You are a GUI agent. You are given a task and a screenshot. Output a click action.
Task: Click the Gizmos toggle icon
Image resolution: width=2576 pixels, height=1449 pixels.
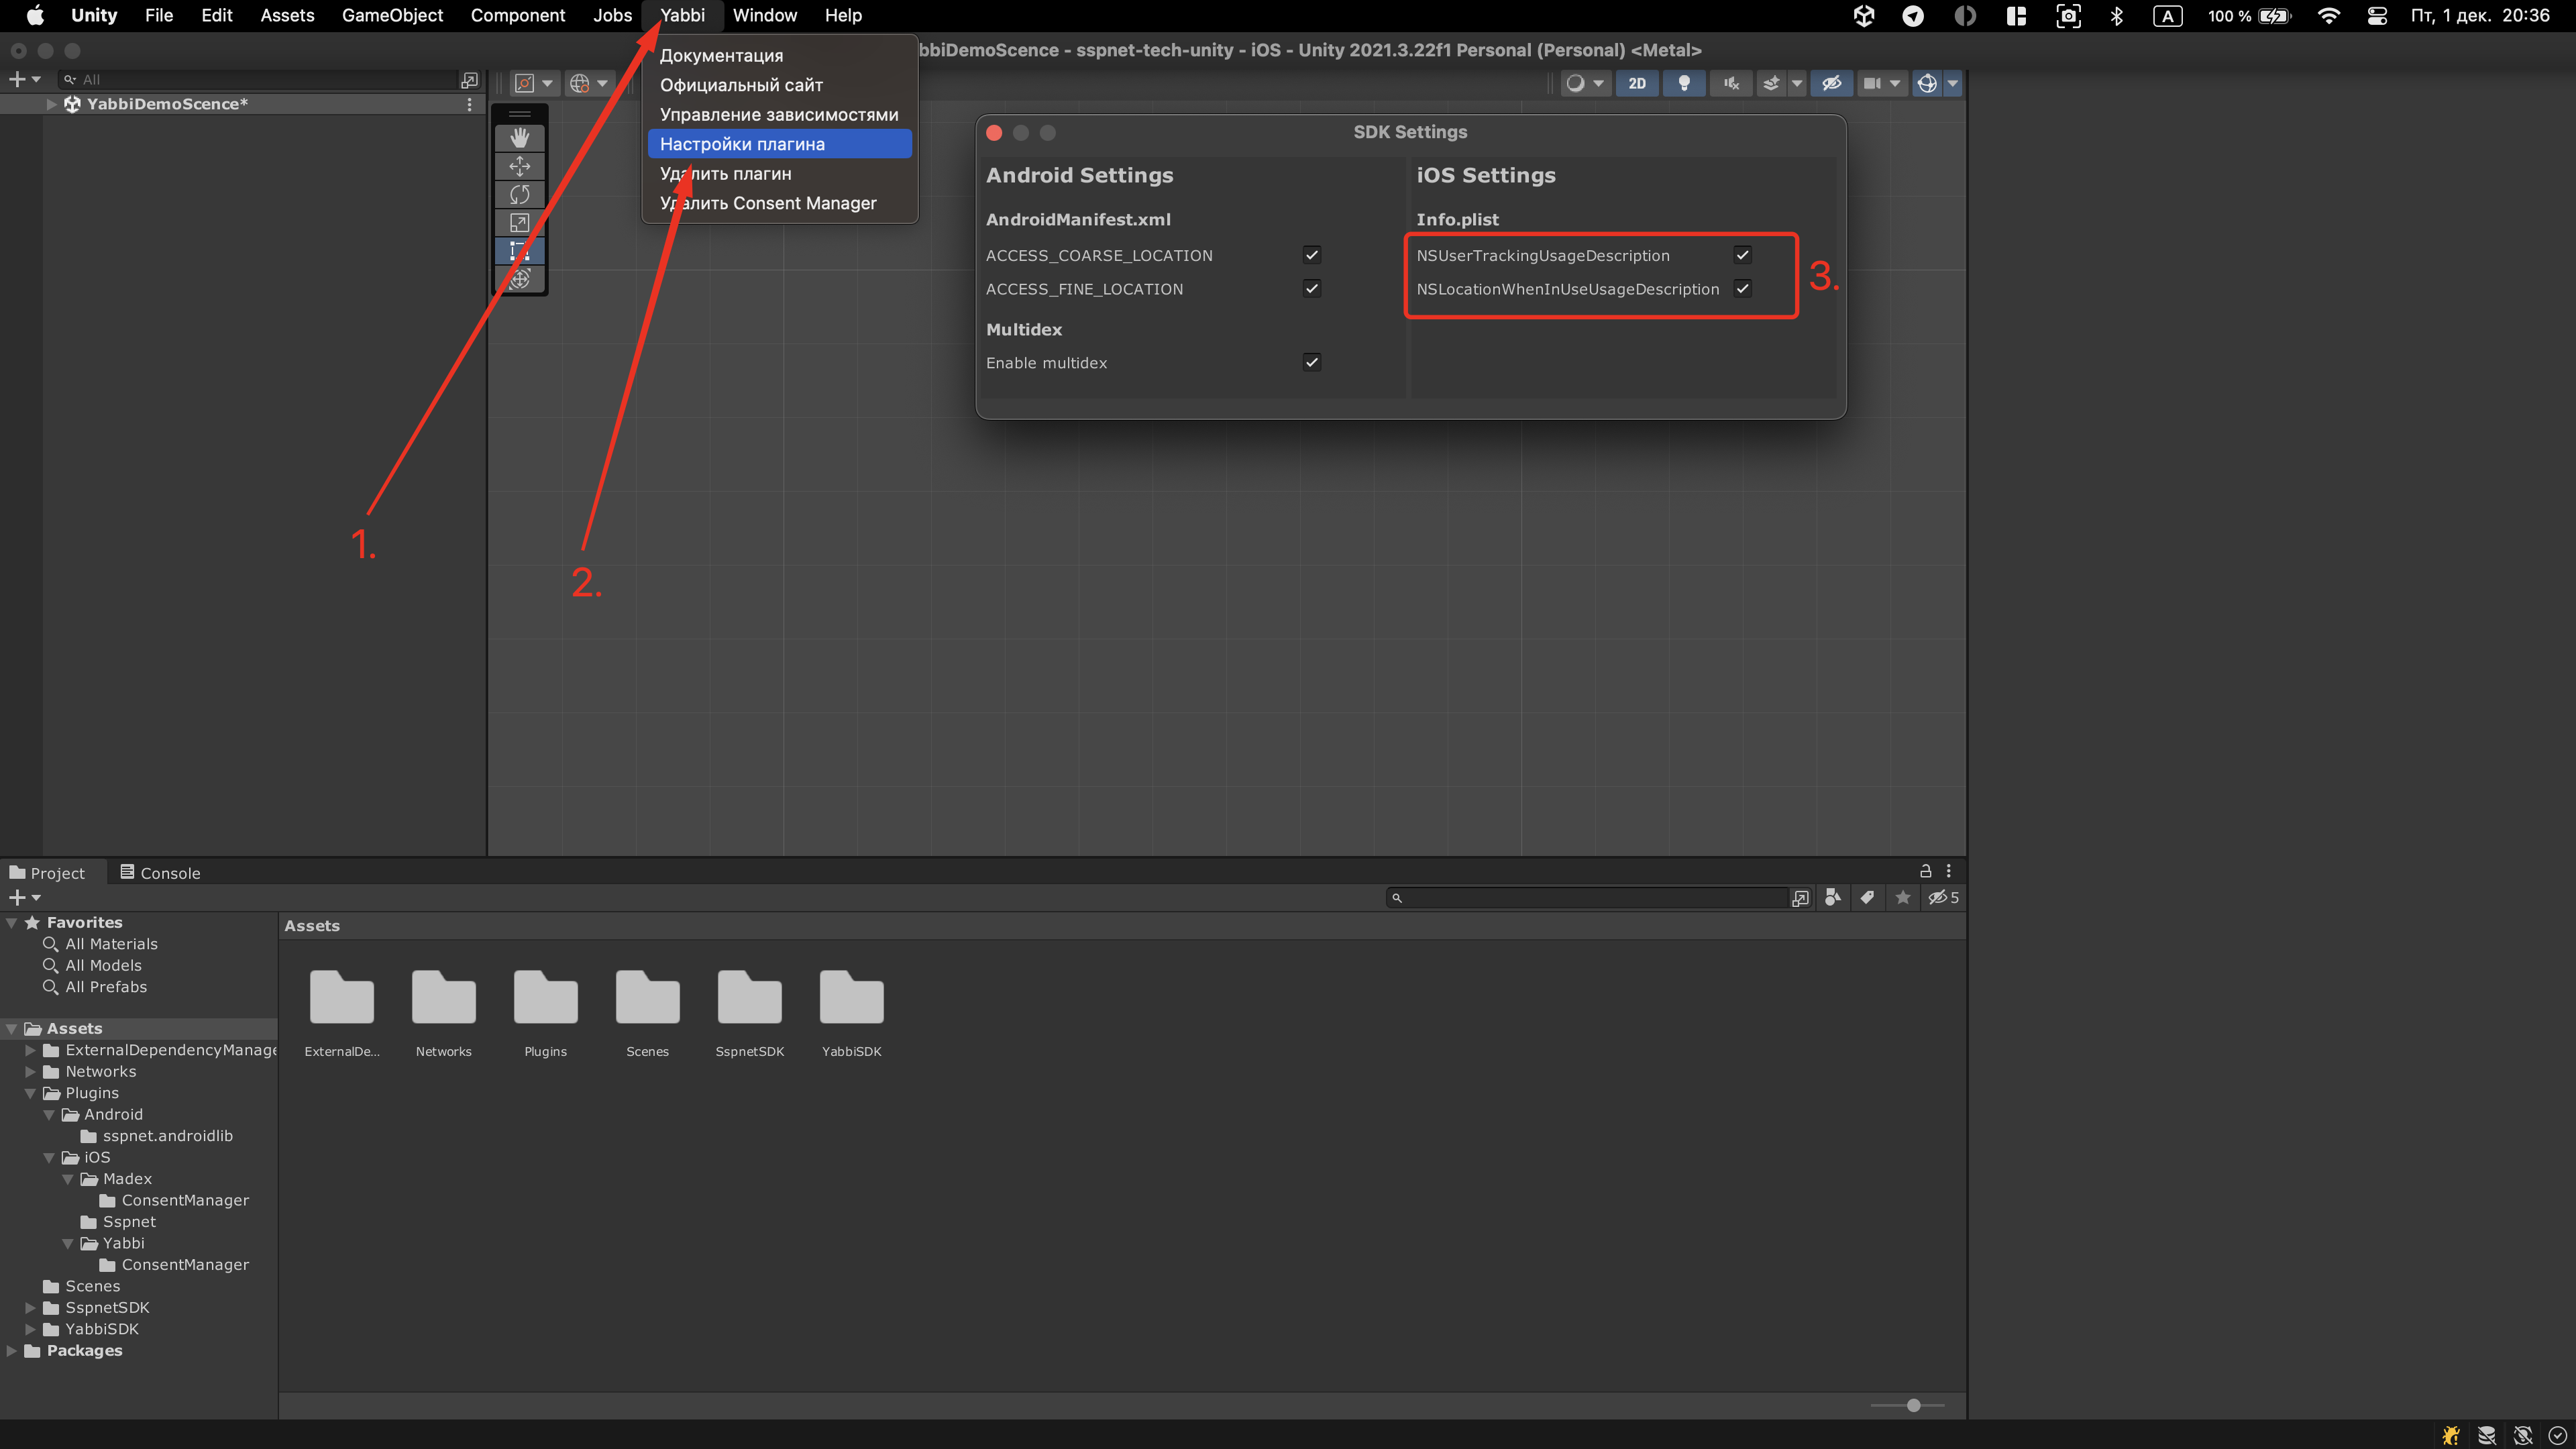coord(1926,83)
